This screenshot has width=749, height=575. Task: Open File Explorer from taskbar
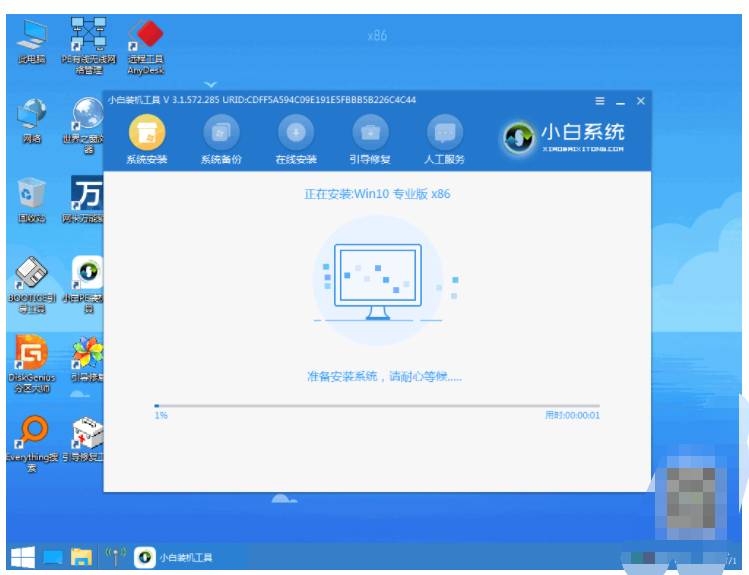(81, 557)
